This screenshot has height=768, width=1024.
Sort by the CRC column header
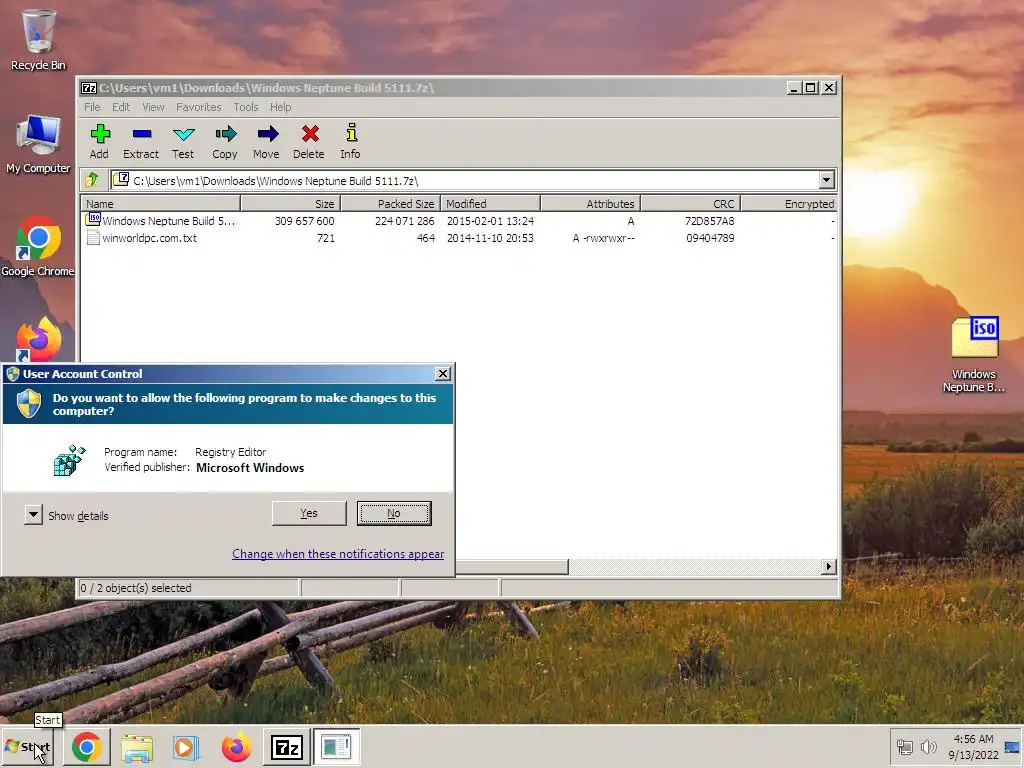[x=690, y=204]
